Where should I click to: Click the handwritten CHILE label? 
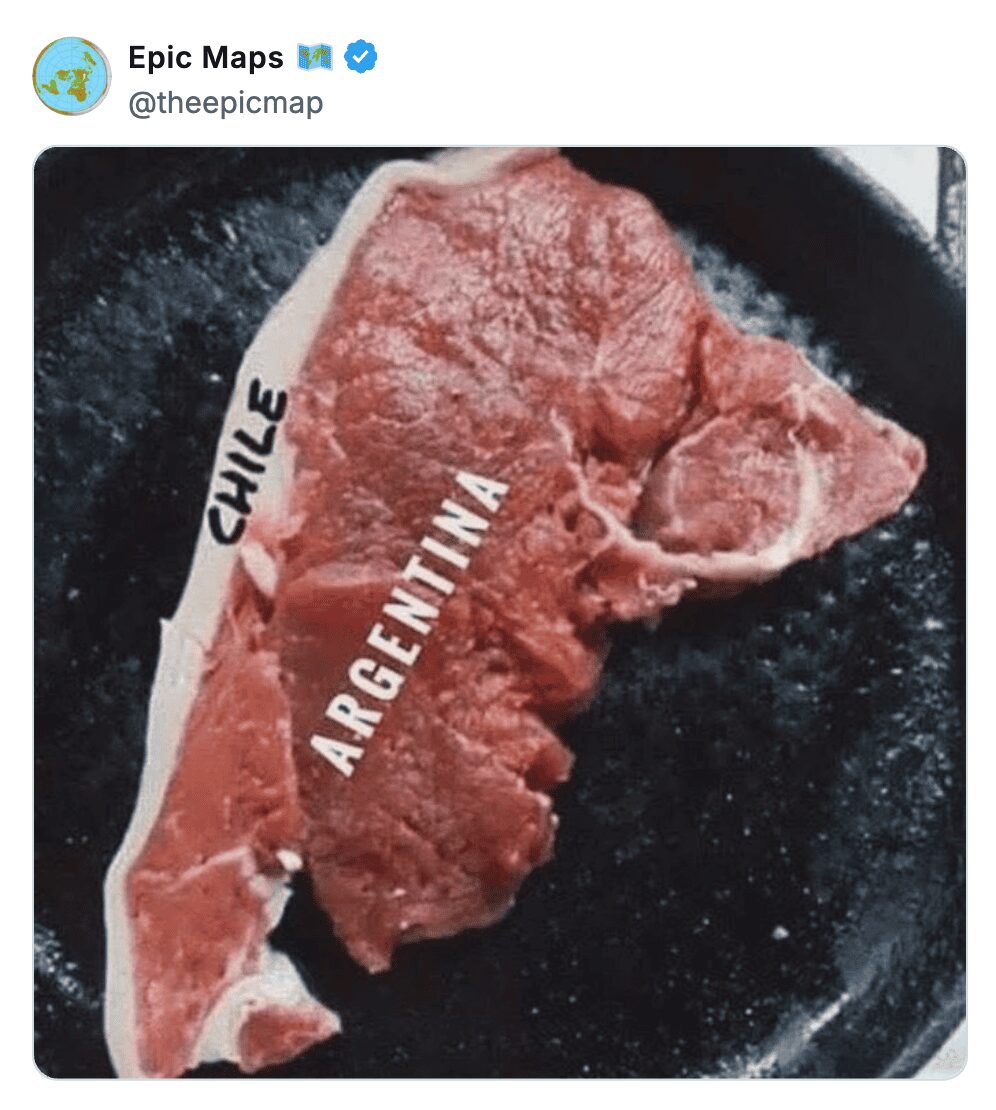(x=246, y=465)
